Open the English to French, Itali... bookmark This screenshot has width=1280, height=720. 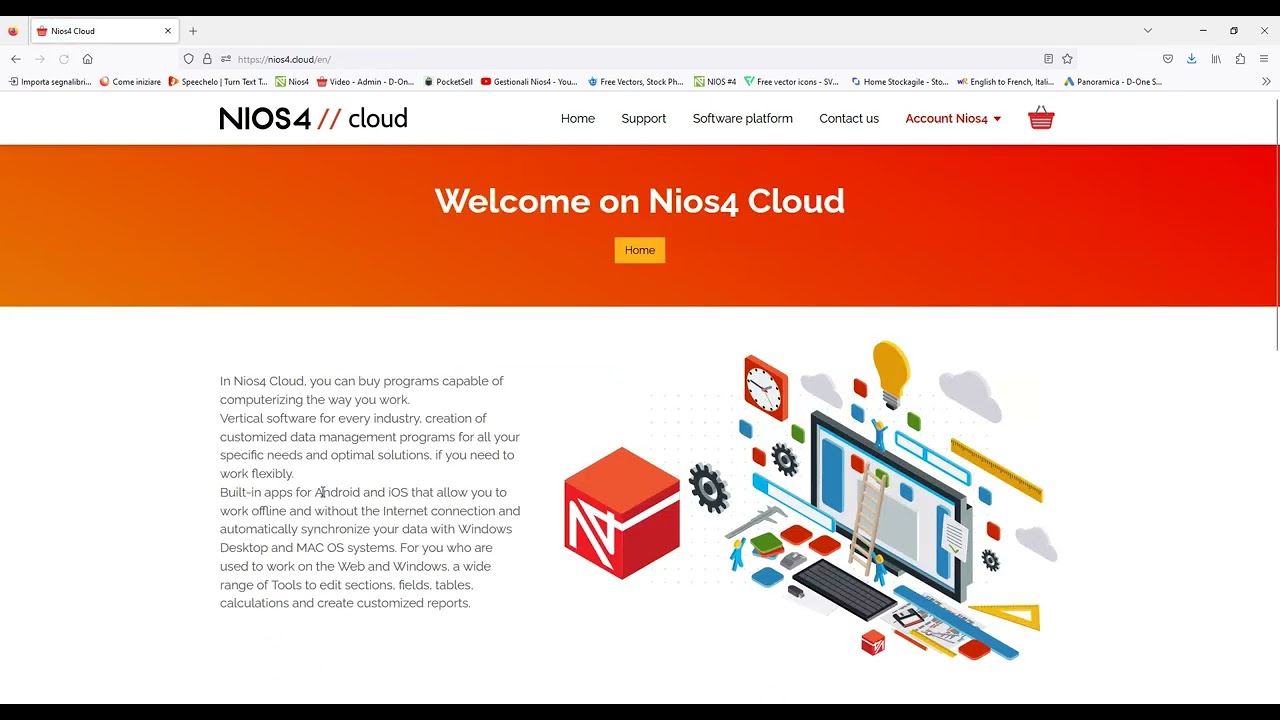tap(1005, 82)
